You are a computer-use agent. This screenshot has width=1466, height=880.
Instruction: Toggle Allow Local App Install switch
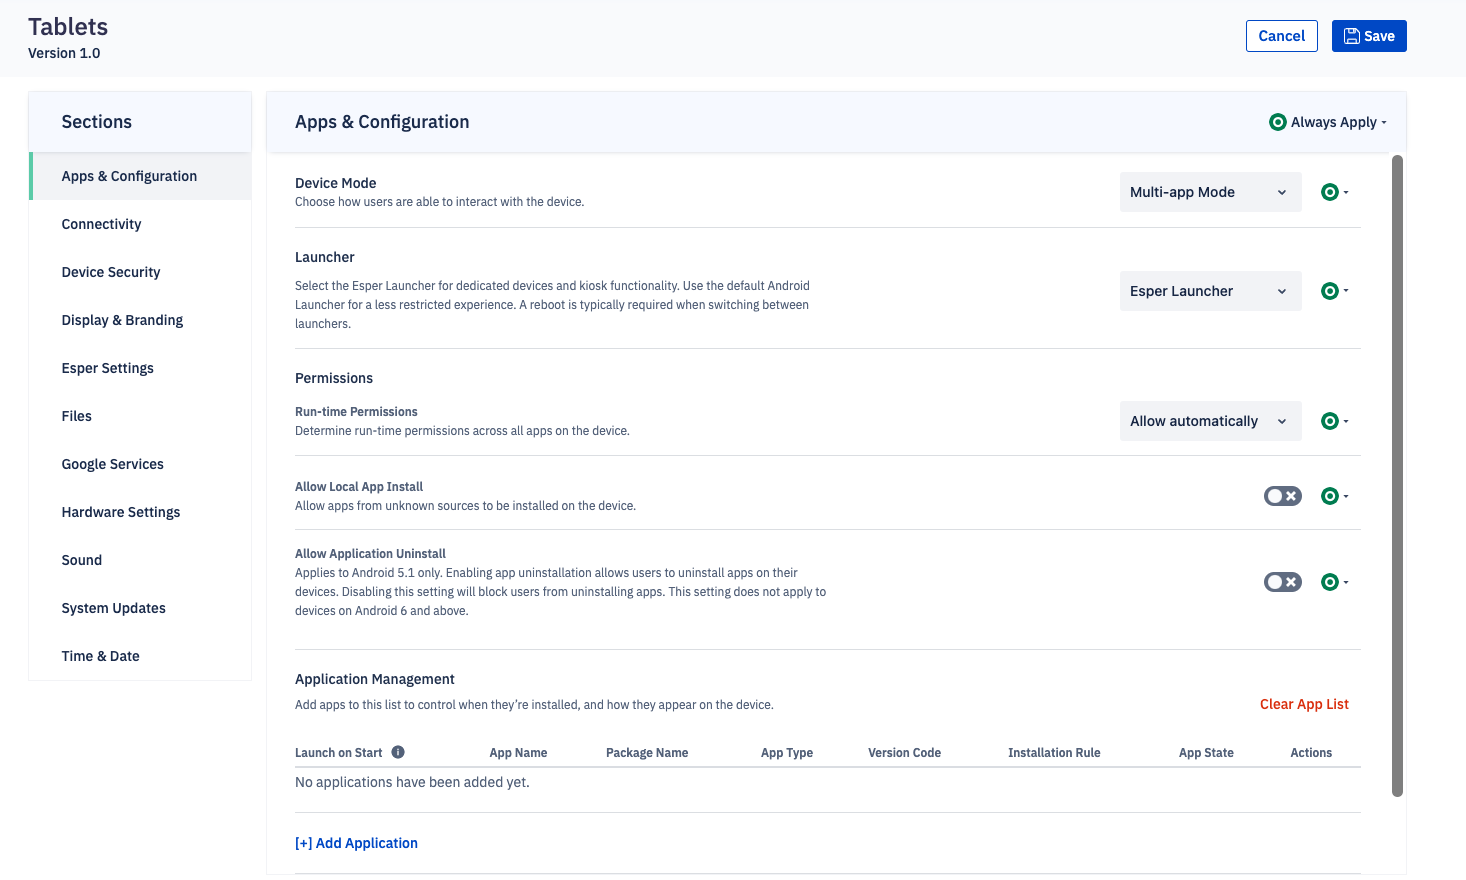click(x=1282, y=496)
